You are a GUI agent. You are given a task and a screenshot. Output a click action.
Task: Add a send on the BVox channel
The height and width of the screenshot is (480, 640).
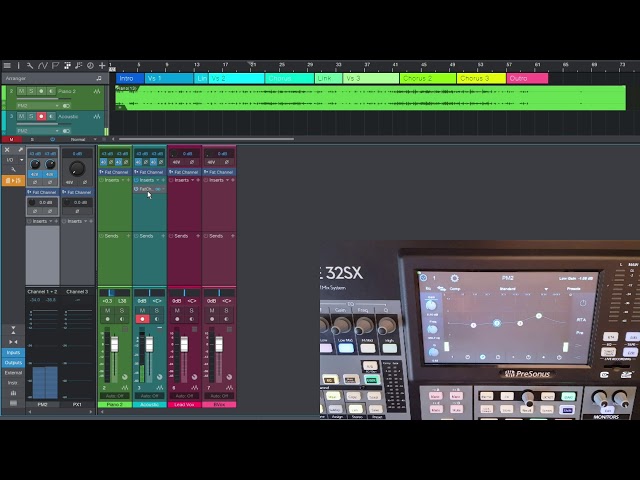(x=233, y=236)
